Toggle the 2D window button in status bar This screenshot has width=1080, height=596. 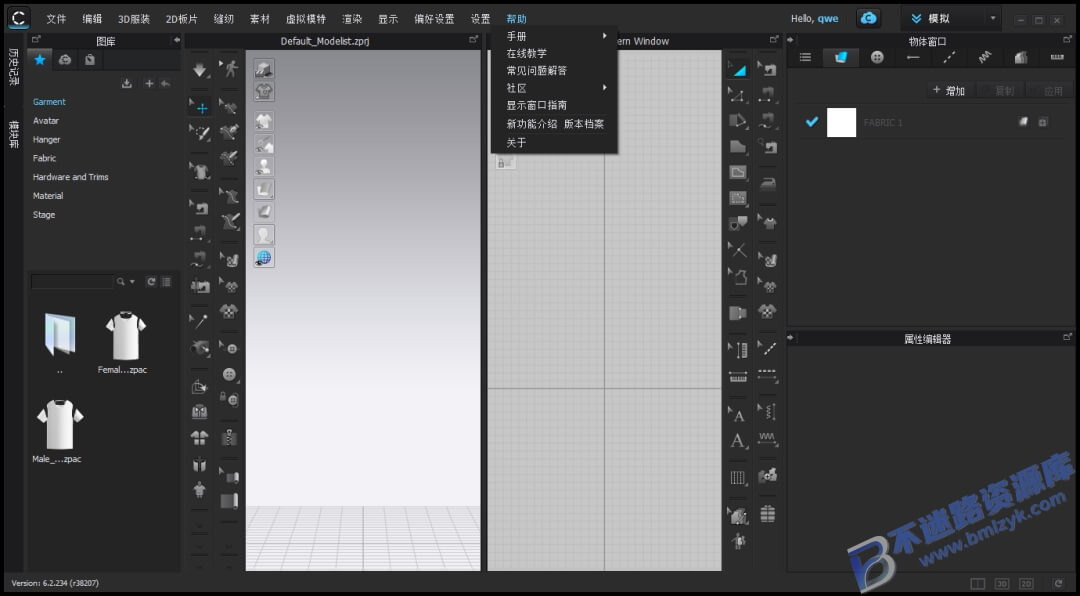pyautogui.click(x=1026, y=584)
